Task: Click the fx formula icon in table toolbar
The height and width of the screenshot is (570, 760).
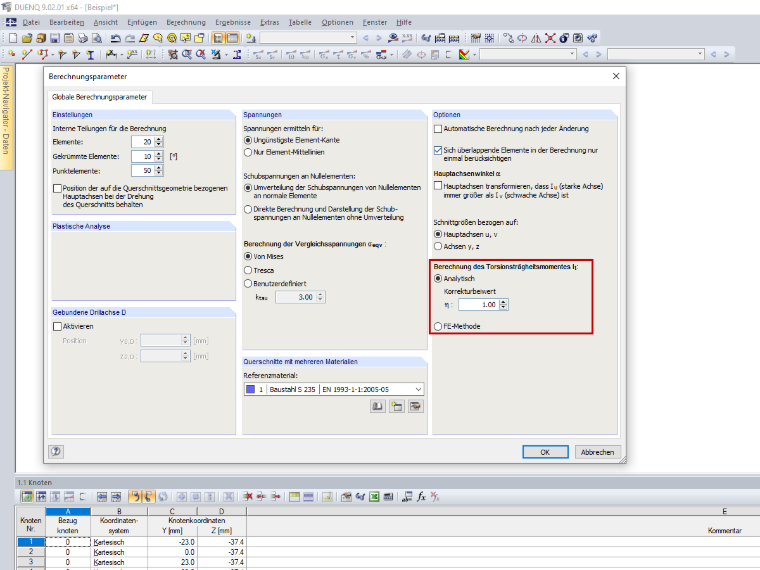Action: coord(421,497)
